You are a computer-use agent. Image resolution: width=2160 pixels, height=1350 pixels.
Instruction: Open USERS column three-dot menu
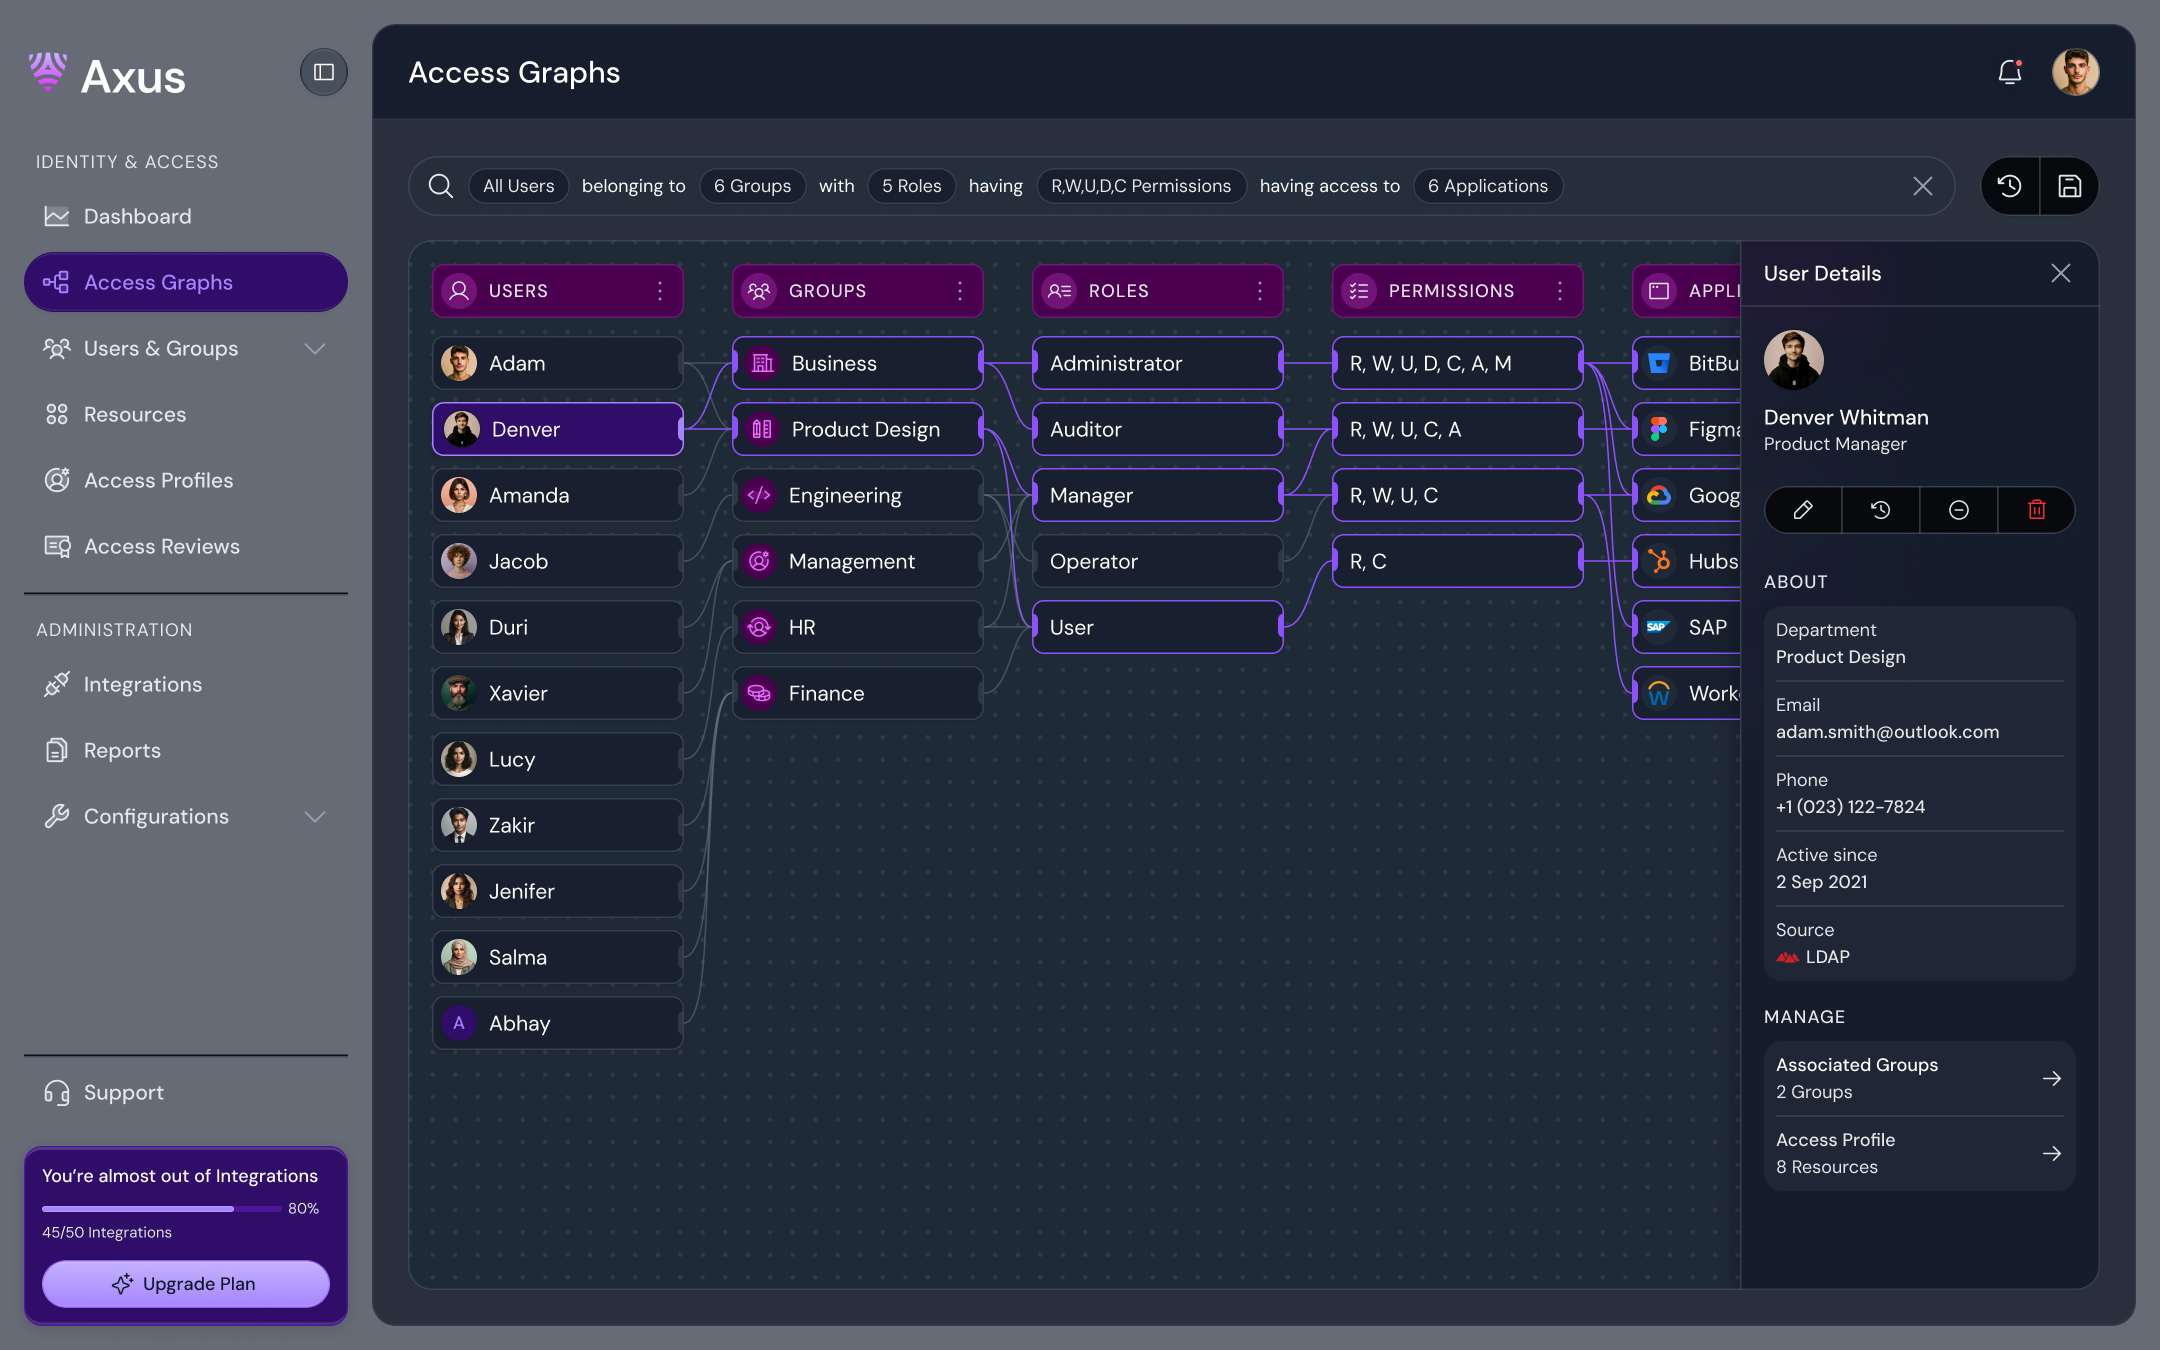pyautogui.click(x=660, y=291)
